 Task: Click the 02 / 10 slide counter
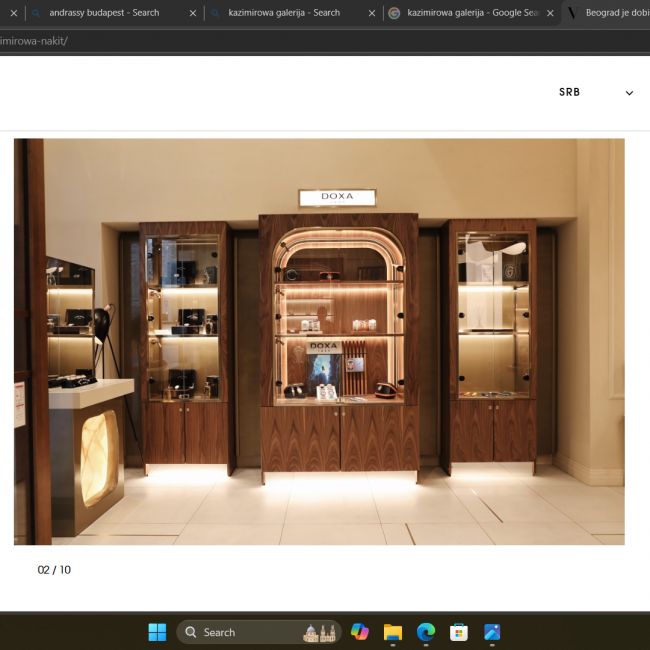[54, 570]
